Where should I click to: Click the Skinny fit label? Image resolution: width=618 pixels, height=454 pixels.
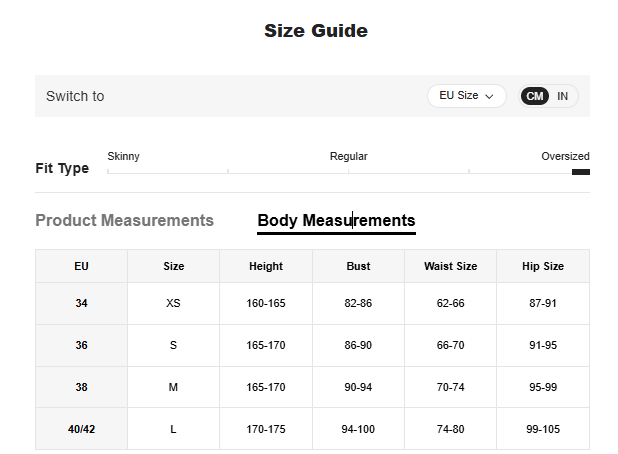click(x=123, y=156)
